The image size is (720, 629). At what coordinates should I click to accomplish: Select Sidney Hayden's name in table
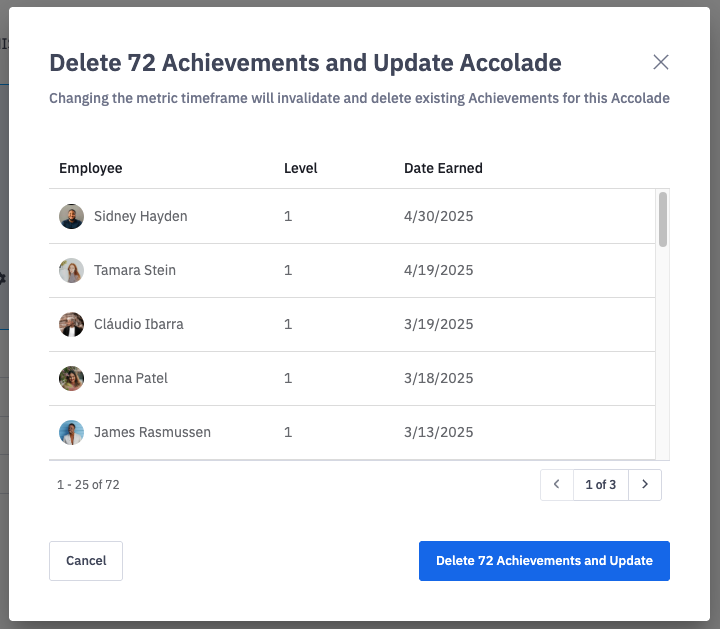[140, 216]
